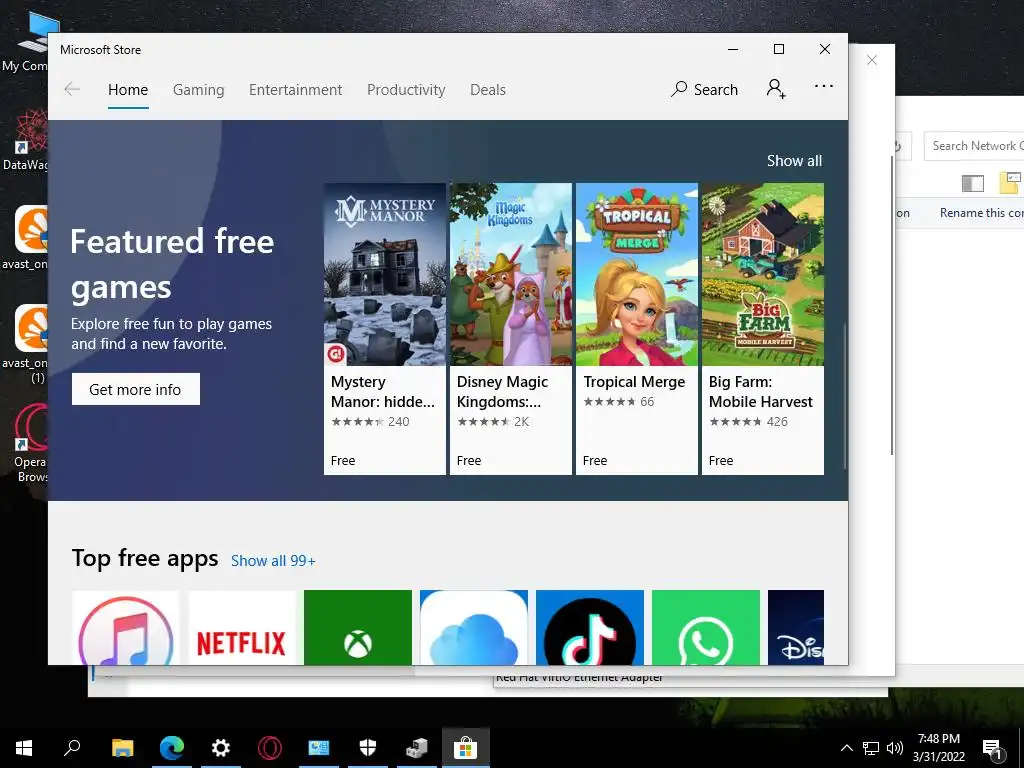Open the Disney Magic Kingdoms game card
Image resolution: width=1024 pixels, height=768 pixels.
point(511,328)
